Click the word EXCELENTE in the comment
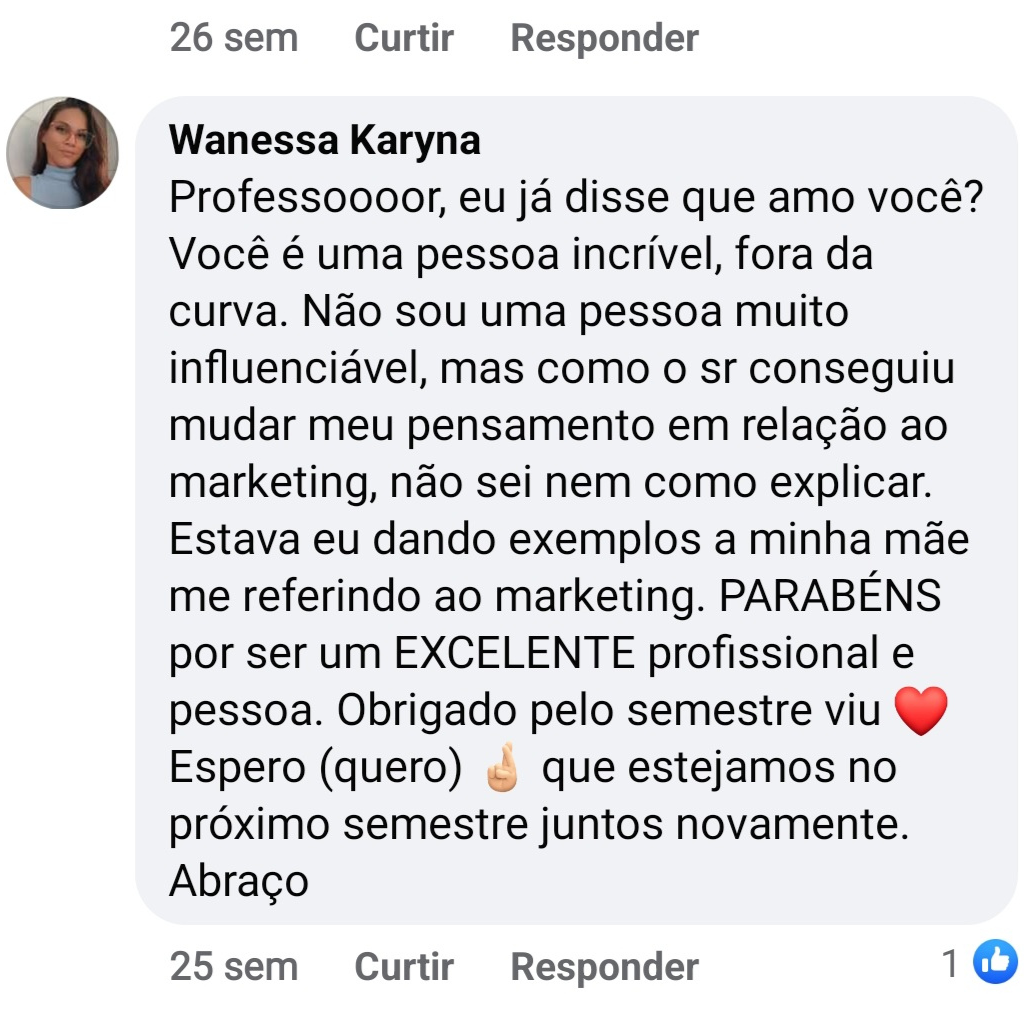1024x1024 pixels. [515, 652]
